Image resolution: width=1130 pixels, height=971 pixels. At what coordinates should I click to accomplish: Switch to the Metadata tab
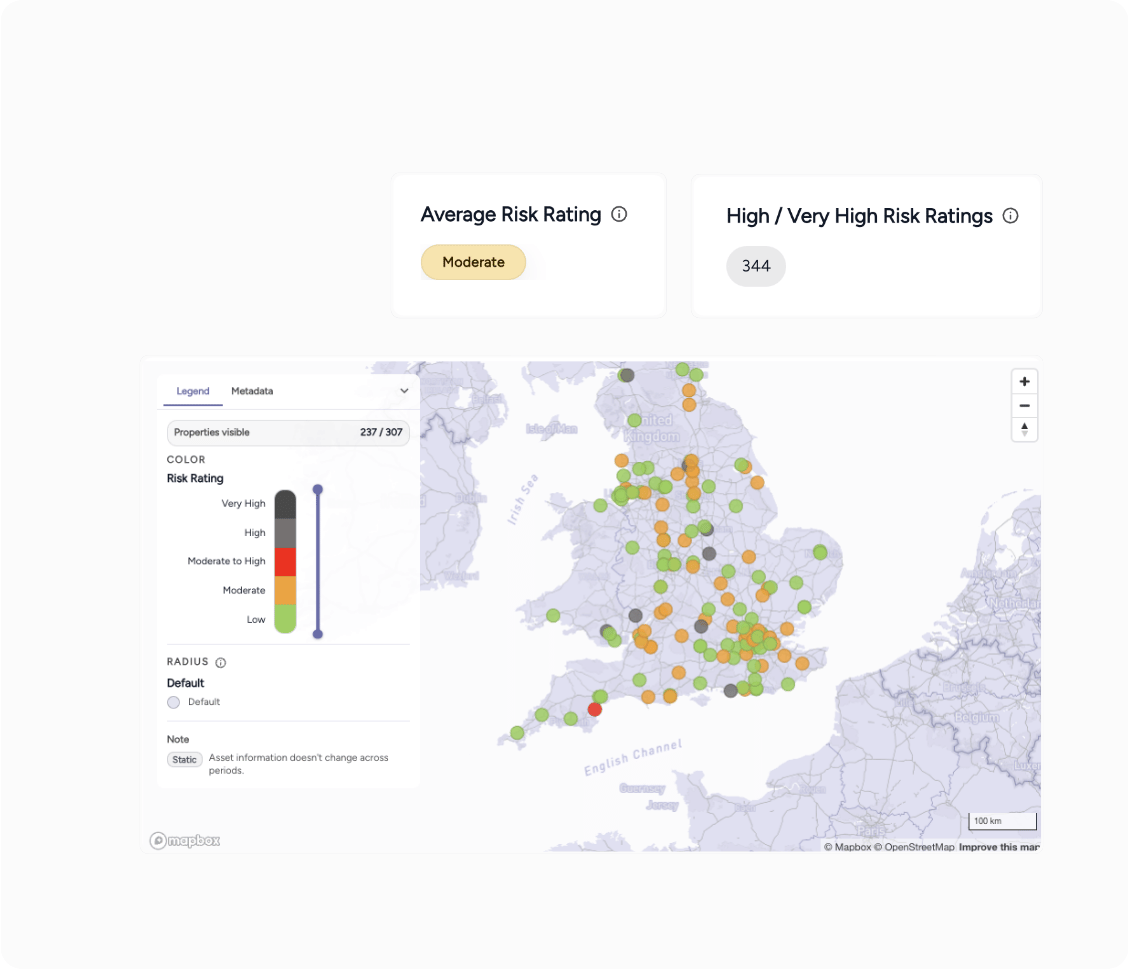click(x=252, y=391)
